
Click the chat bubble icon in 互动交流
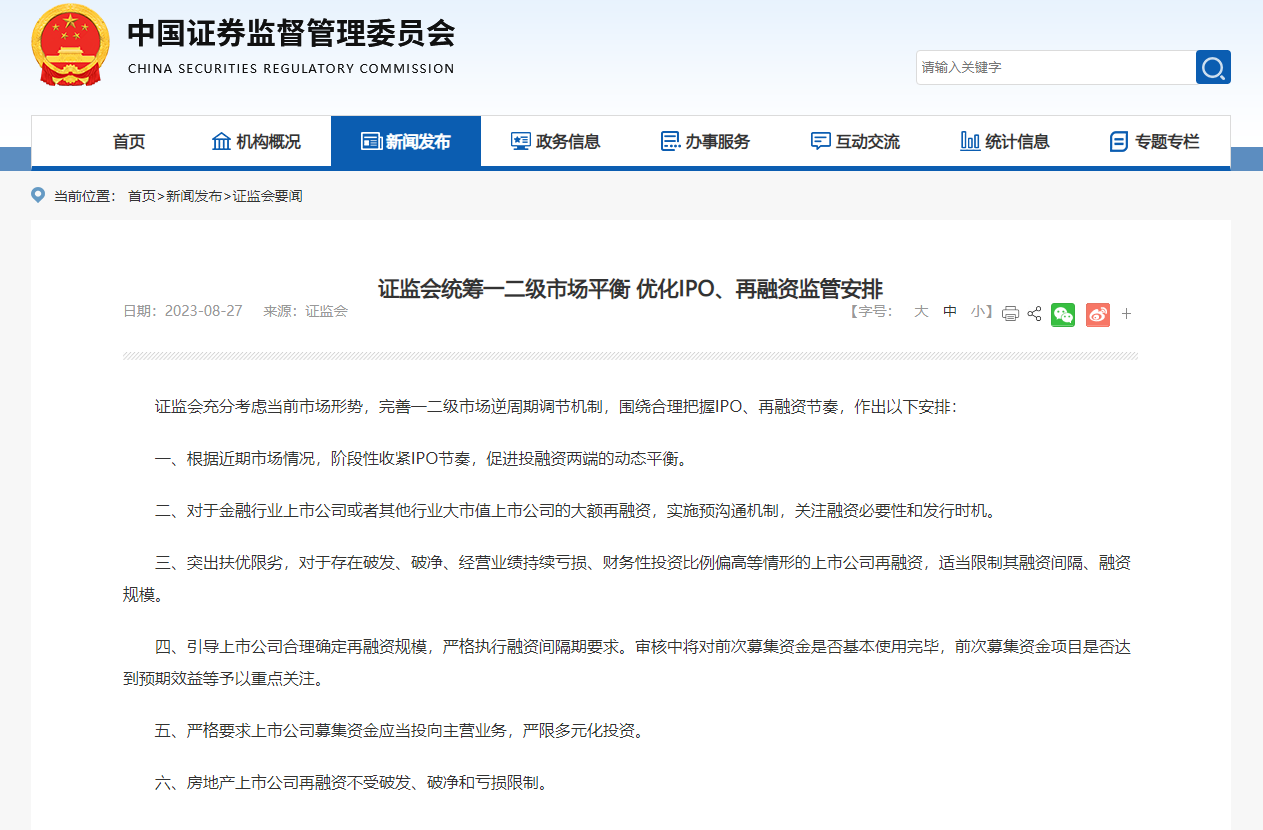[x=821, y=141]
